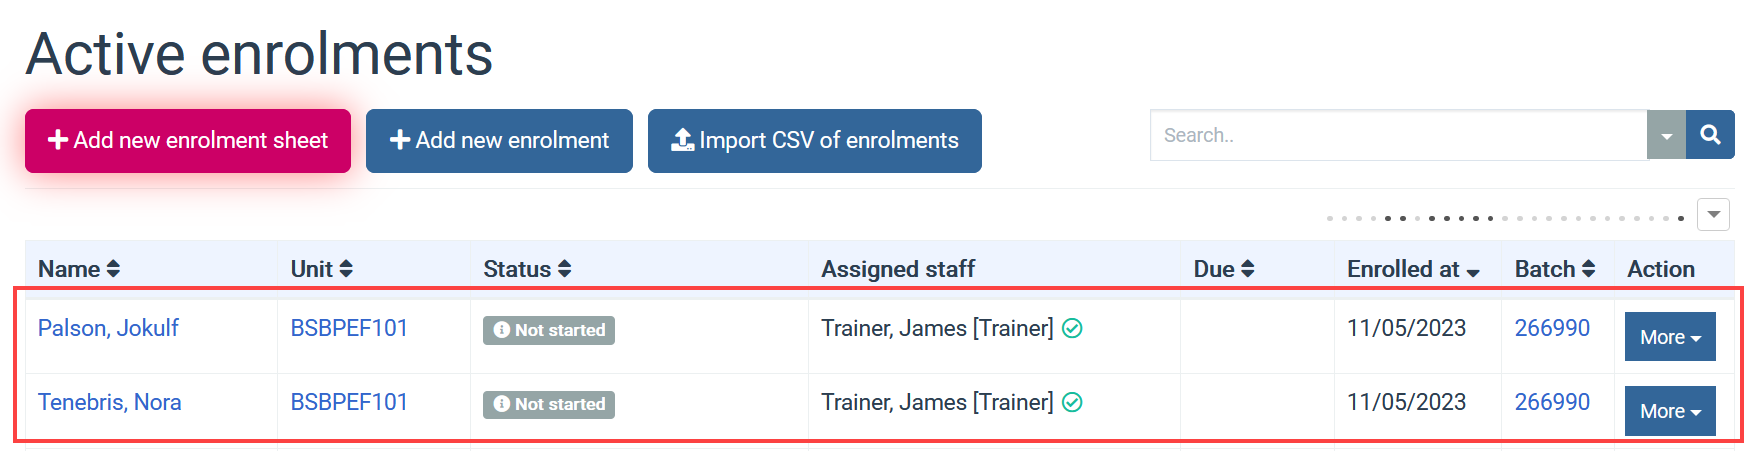Sort the list by the Name column

pyautogui.click(x=79, y=269)
